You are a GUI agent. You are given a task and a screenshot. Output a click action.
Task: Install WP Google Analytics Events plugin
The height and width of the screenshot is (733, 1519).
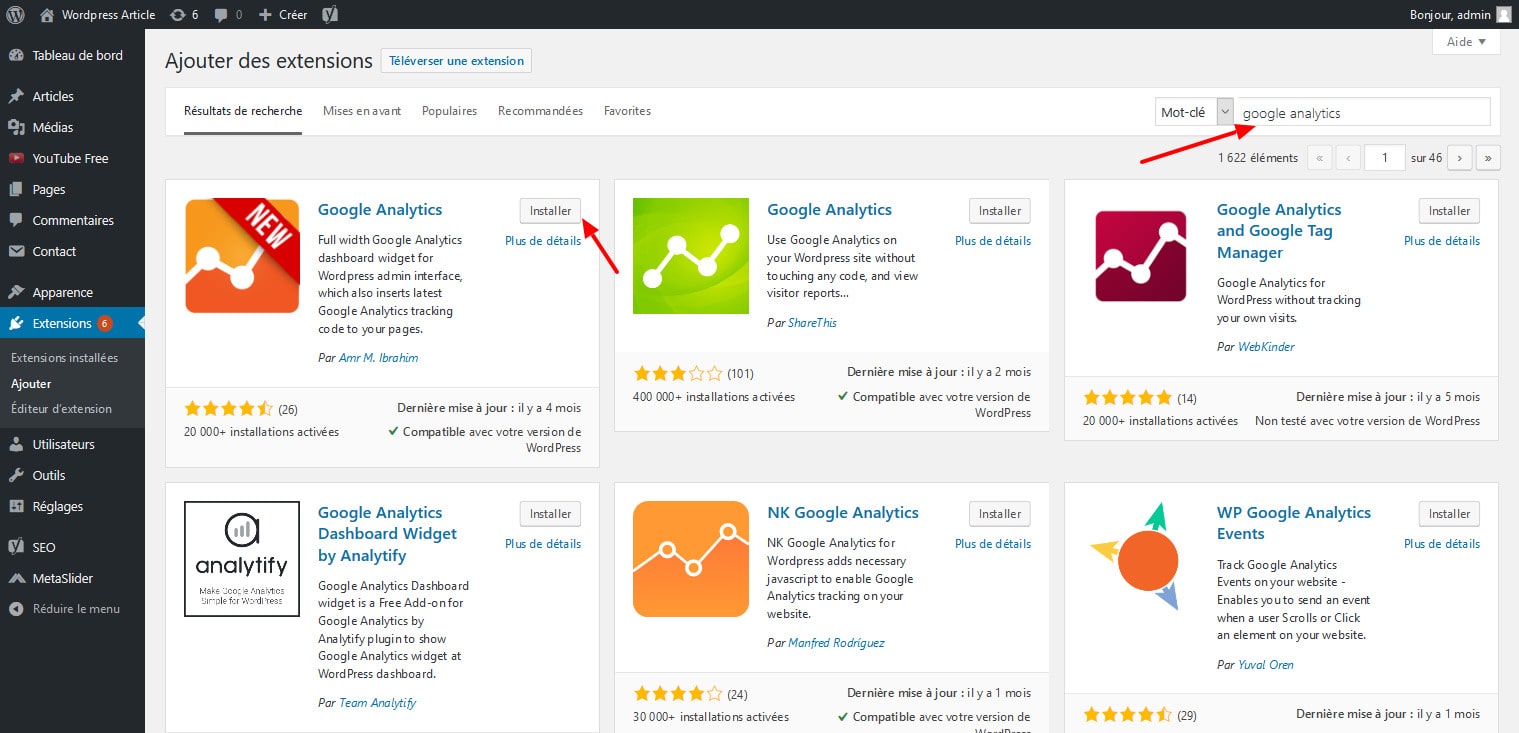click(x=1449, y=514)
